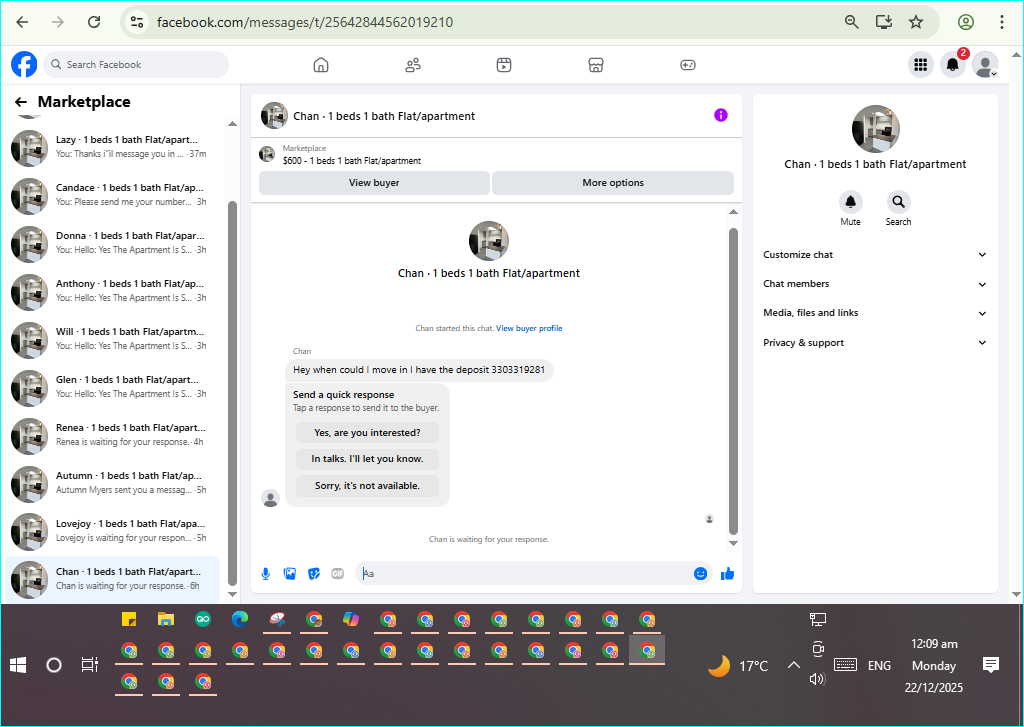Reload the browser page
Image resolution: width=1024 pixels, height=727 pixels.
click(94, 22)
